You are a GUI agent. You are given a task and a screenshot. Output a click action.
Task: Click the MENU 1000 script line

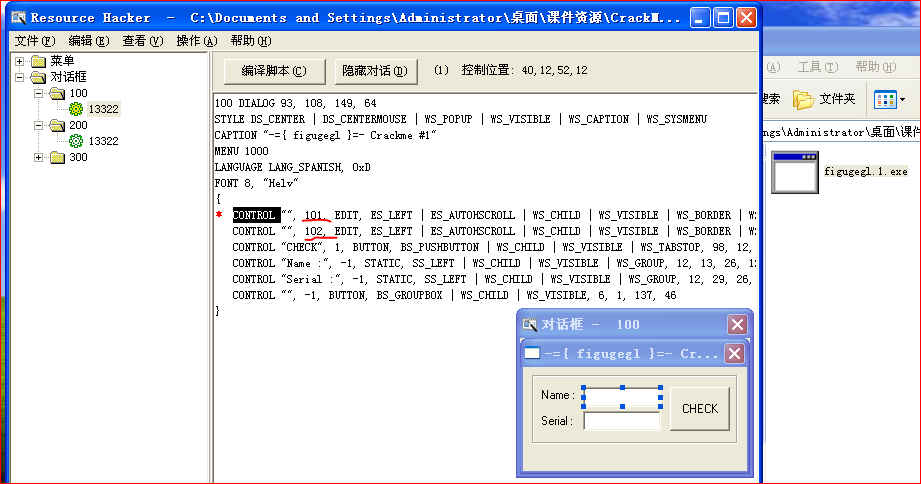(x=241, y=151)
